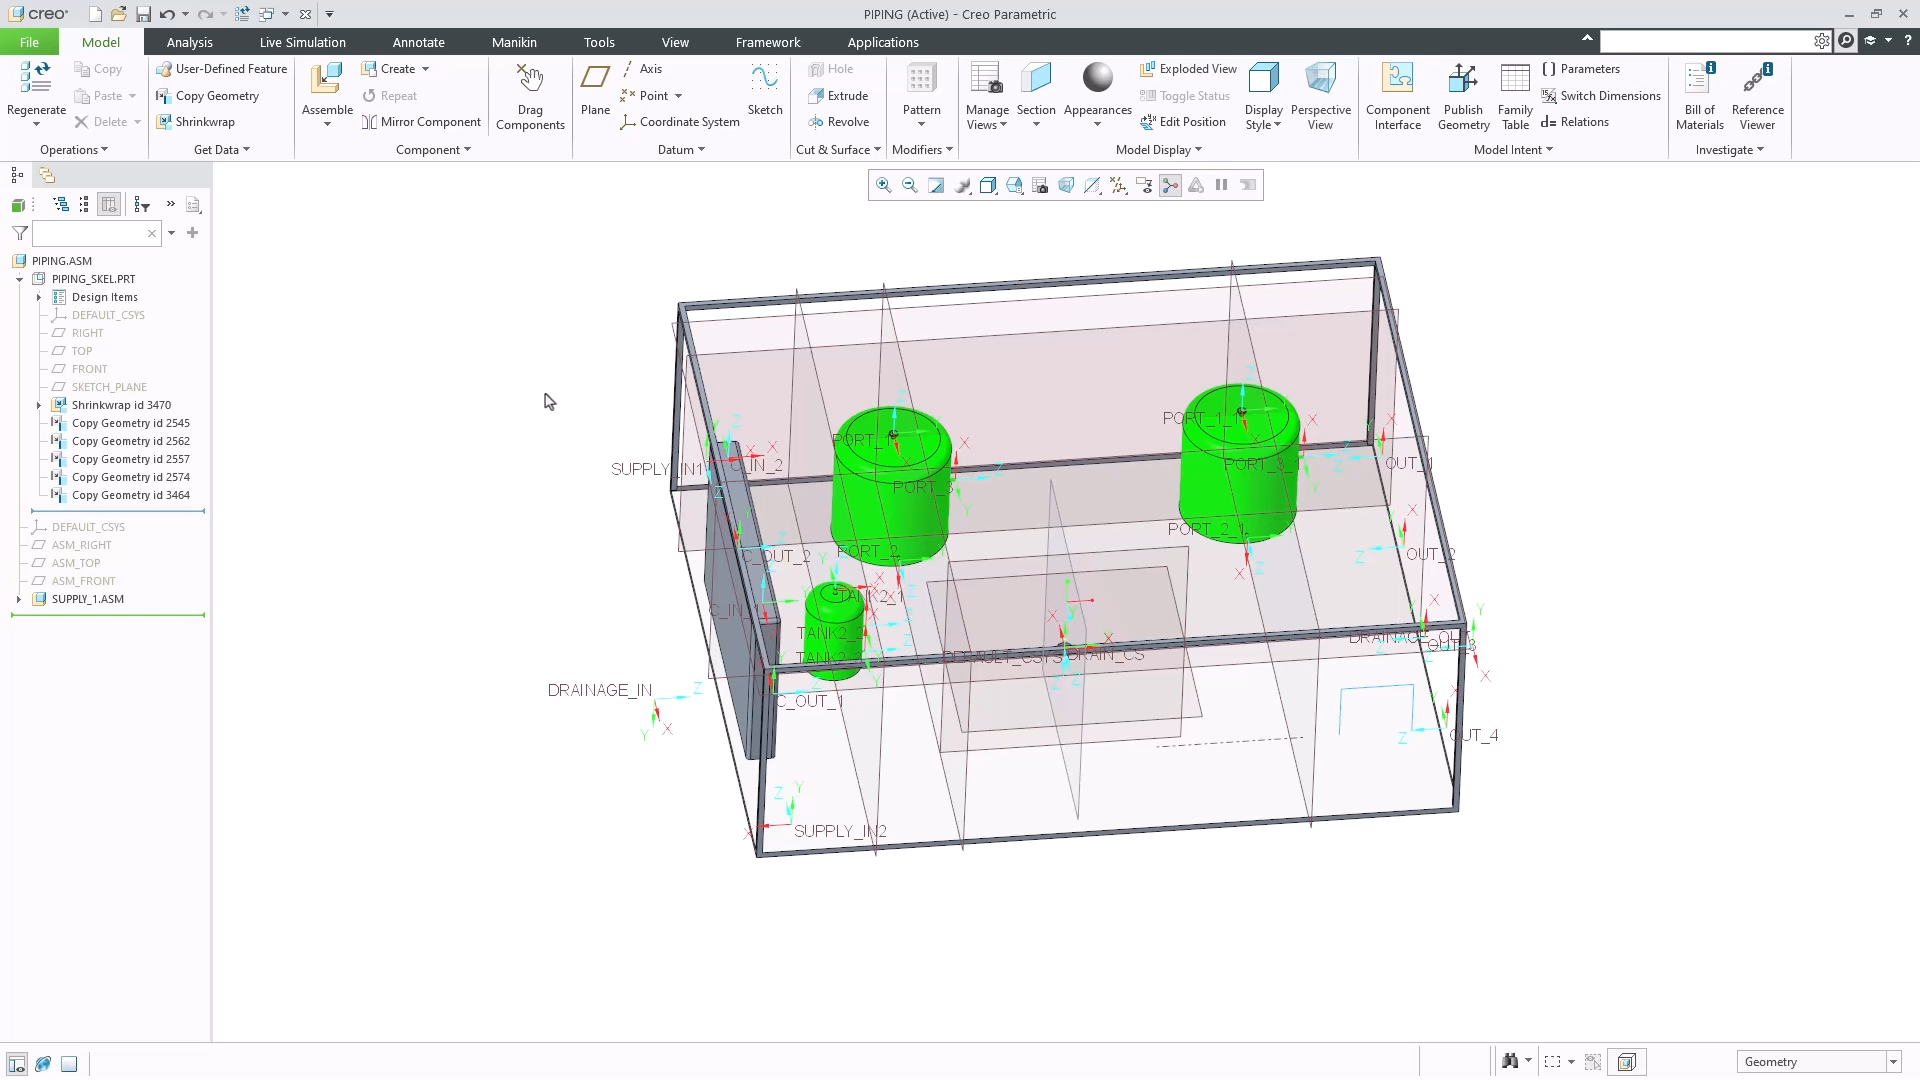1920x1080 pixels.
Task: Click the Exploded View button
Action: click(1188, 68)
